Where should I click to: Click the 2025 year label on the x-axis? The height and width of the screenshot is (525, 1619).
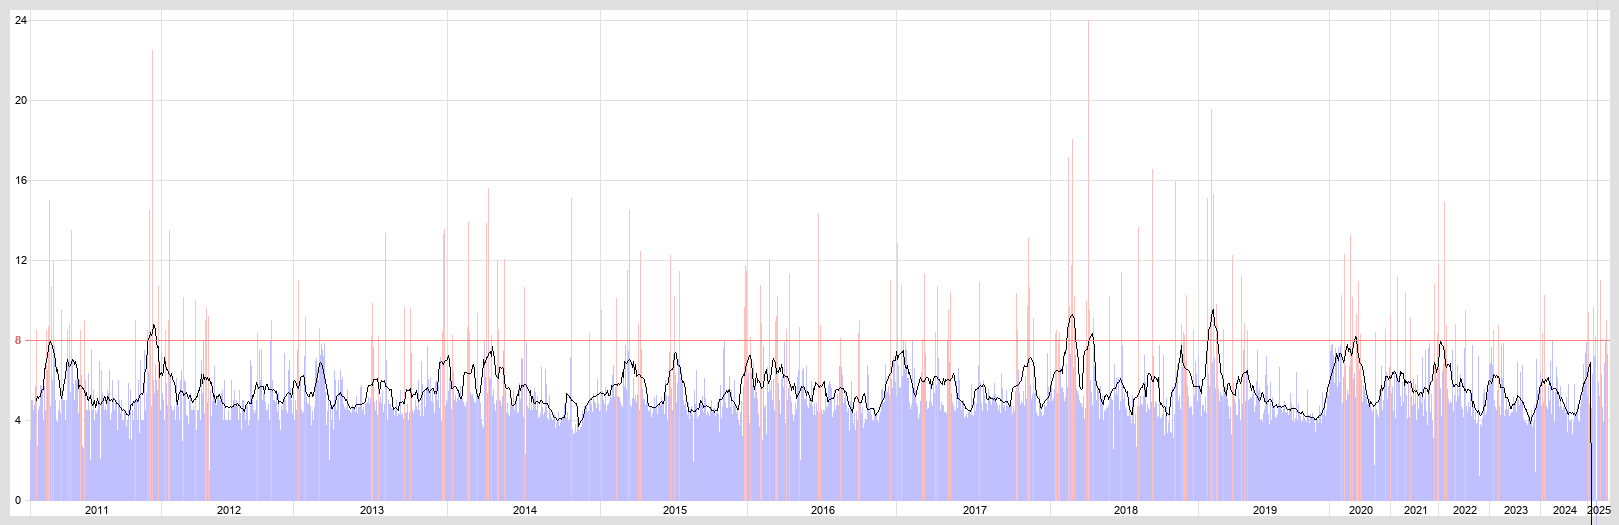1599,510
